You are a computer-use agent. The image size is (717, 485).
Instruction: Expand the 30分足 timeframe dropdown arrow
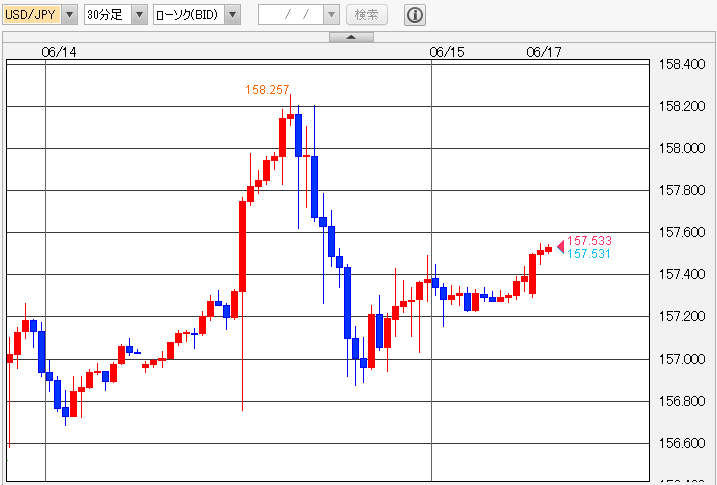[x=139, y=15]
